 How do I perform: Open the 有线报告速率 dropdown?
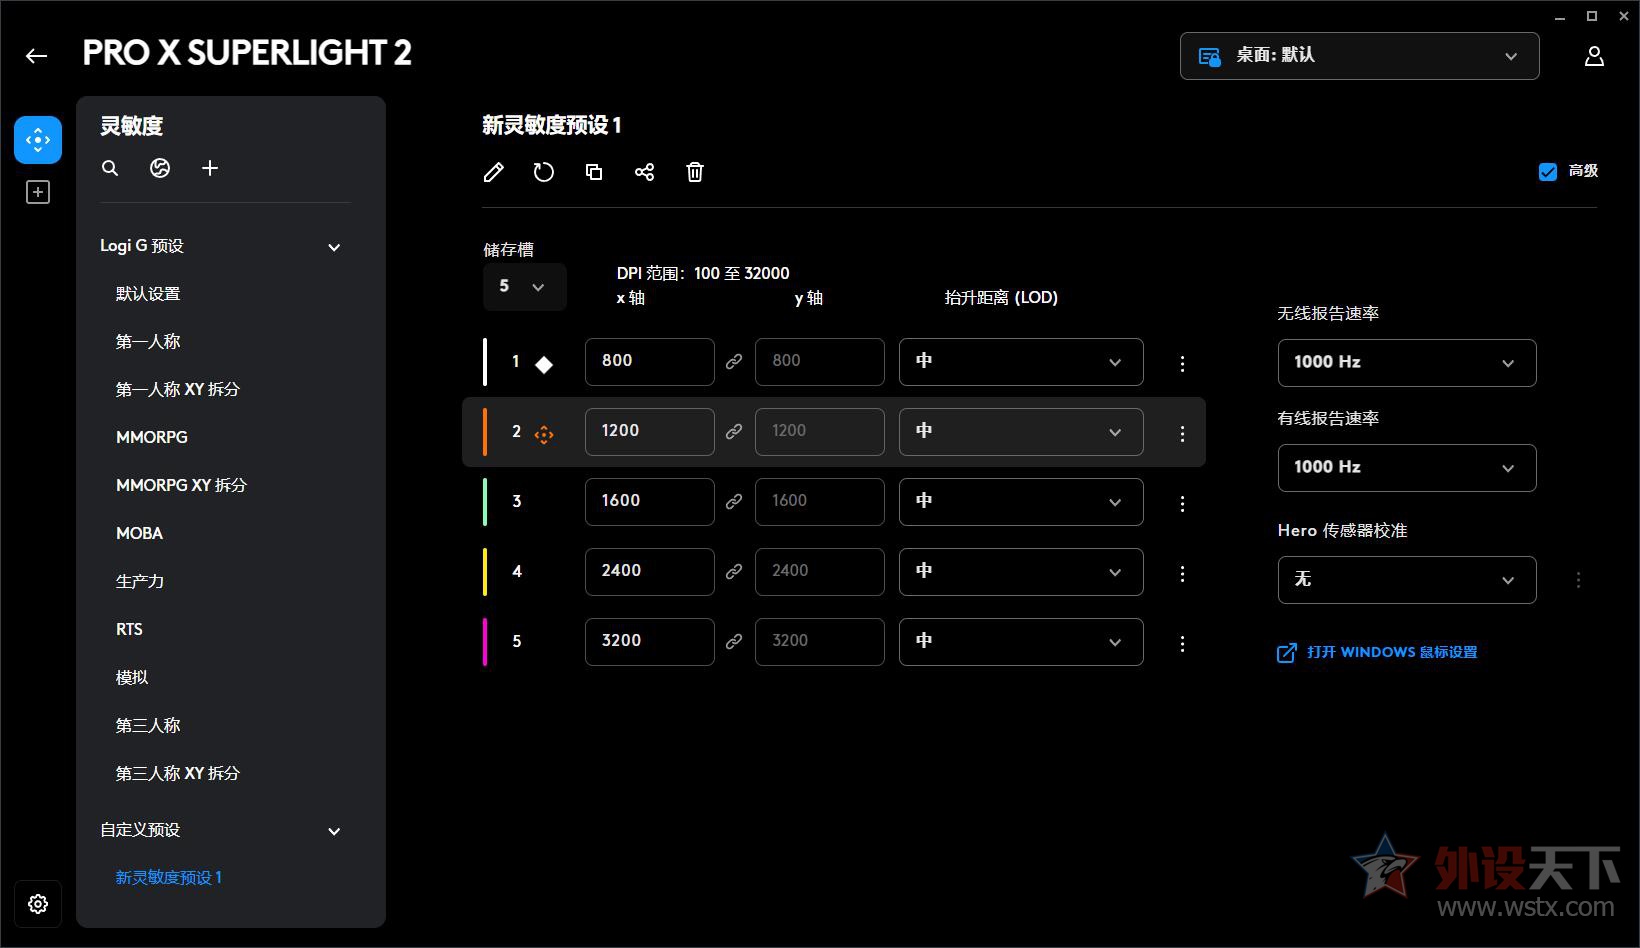pyautogui.click(x=1407, y=468)
